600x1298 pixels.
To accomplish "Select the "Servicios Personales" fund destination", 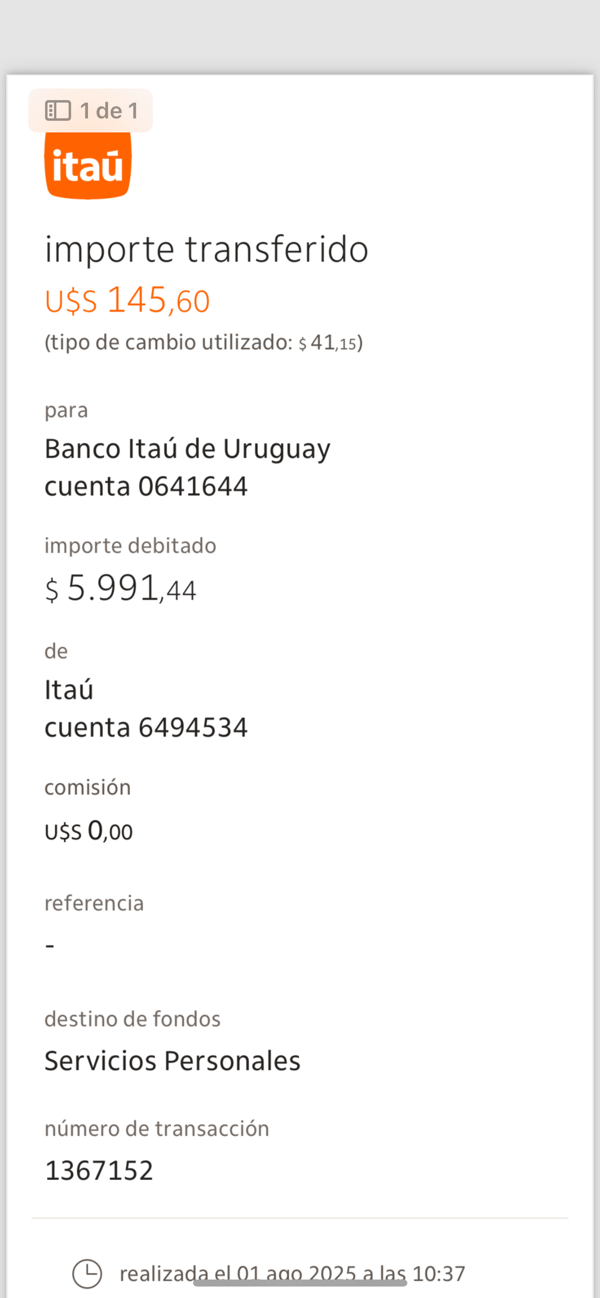I will tap(172, 1061).
